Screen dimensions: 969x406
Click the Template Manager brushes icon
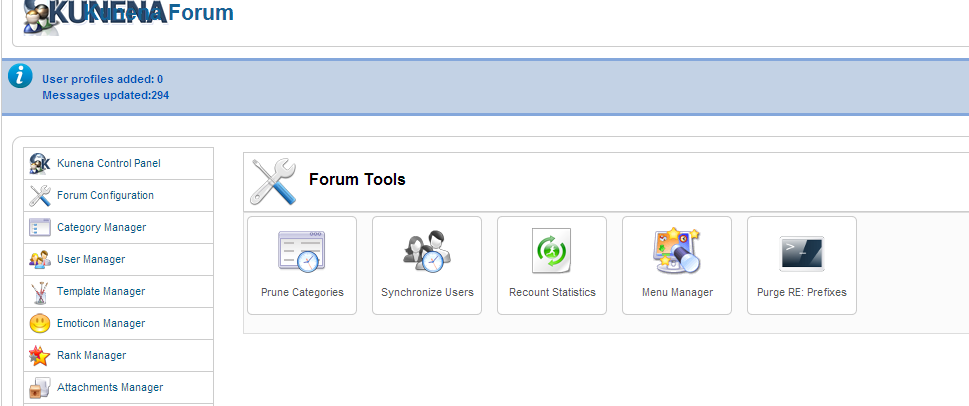40,292
